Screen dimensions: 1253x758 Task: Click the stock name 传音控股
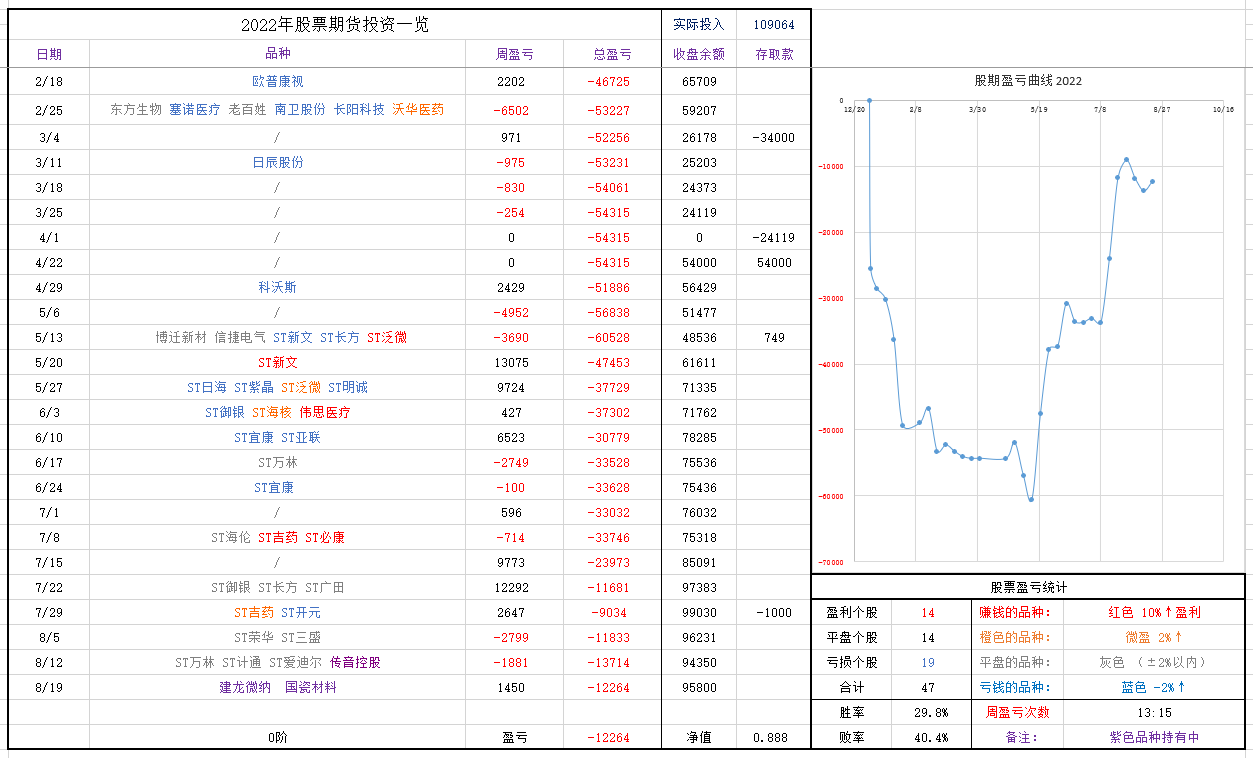[355, 662]
